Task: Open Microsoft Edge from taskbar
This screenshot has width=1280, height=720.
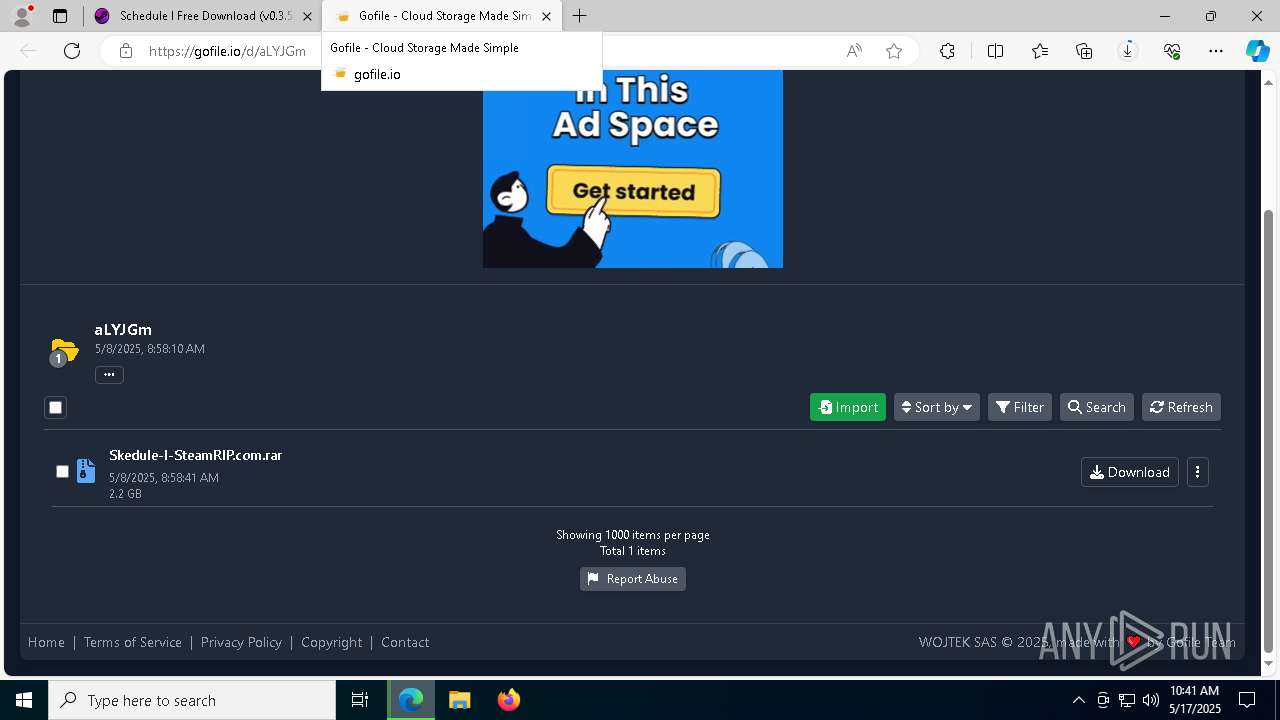Action: tap(411, 700)
